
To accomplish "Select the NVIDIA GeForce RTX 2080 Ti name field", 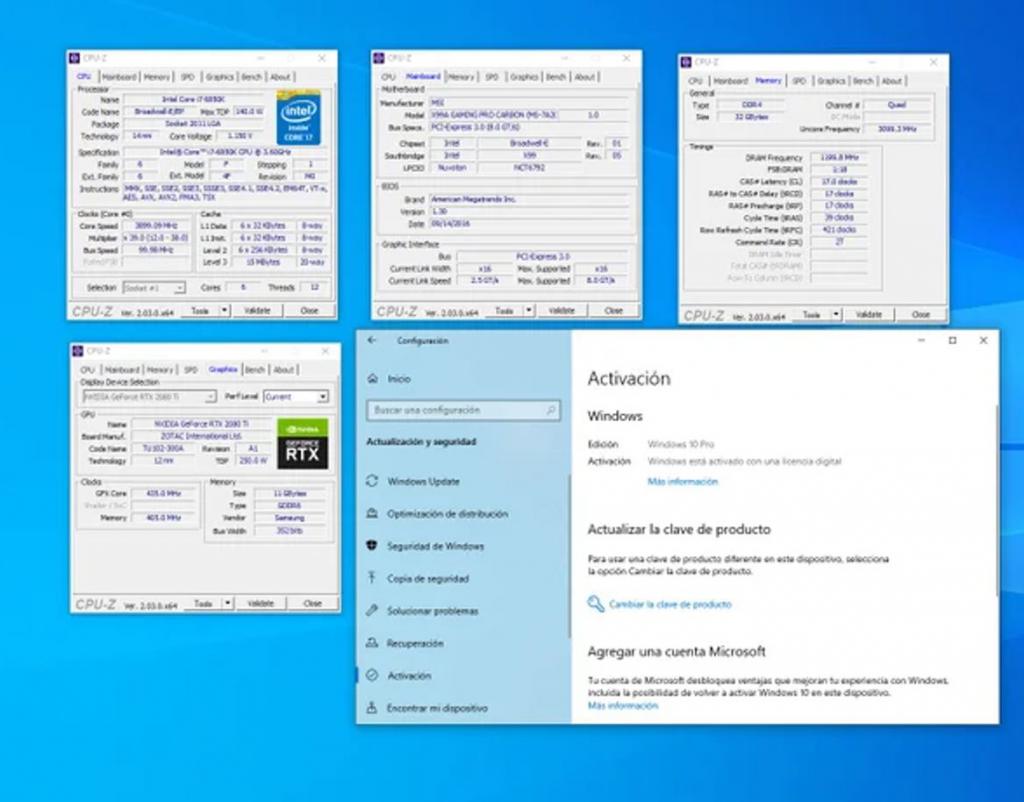I will [x=201, y=424].
